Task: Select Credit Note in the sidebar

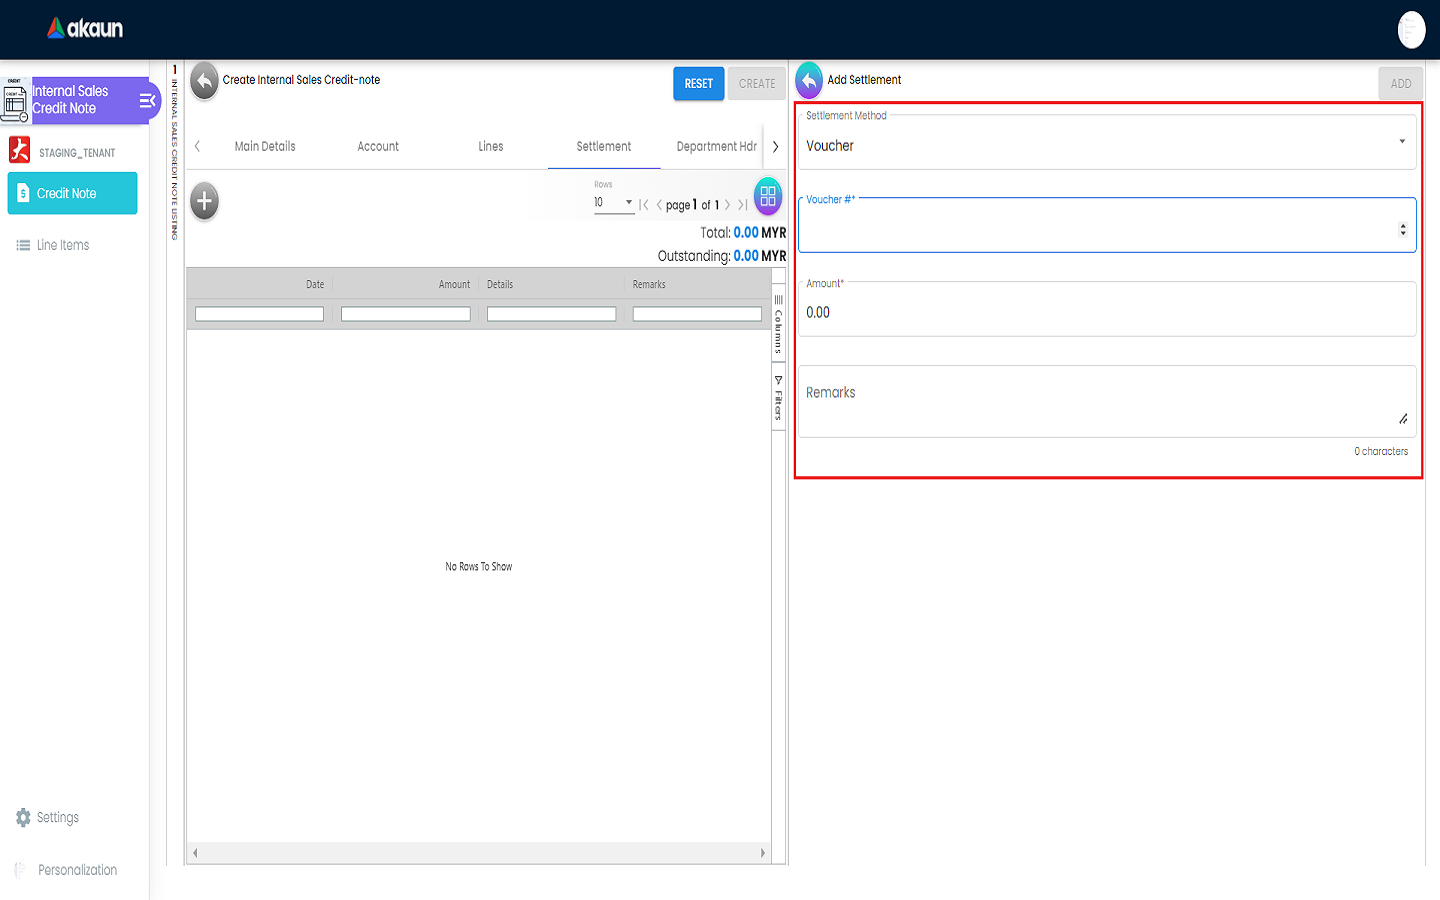Action: click(x=72, y=193)
